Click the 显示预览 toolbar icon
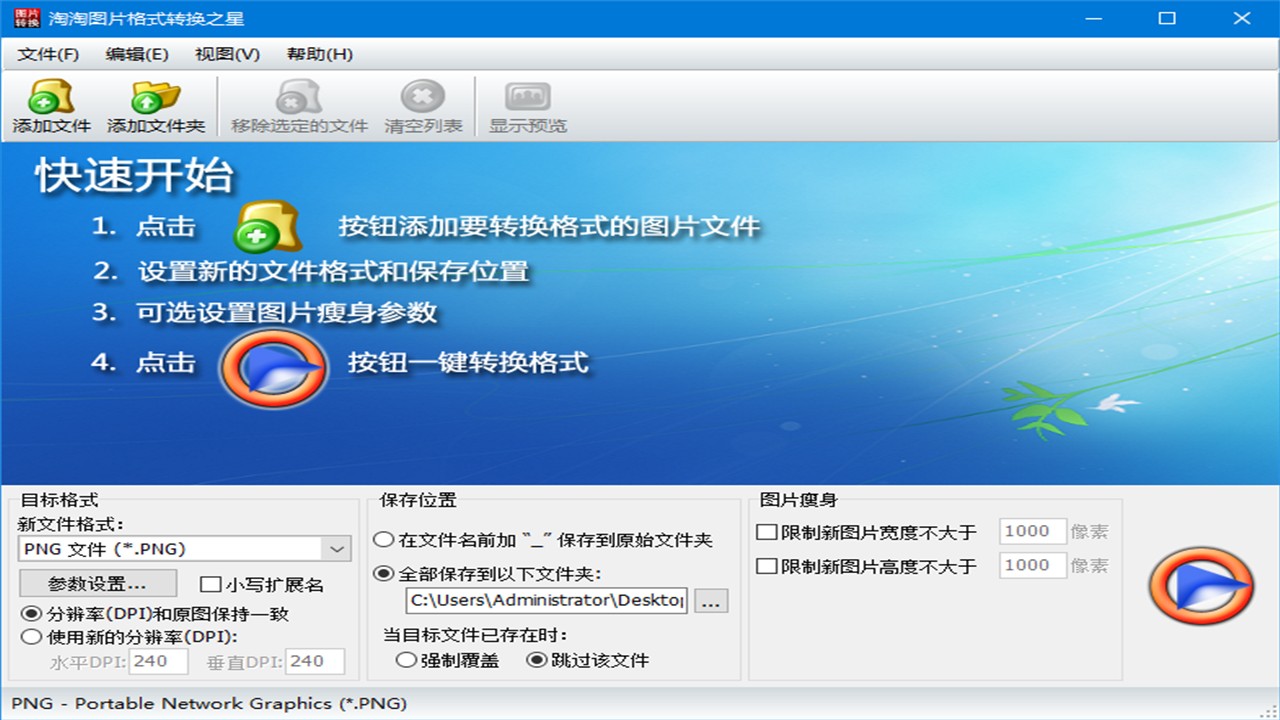The image size is (1280, 720). pos(528,97)
